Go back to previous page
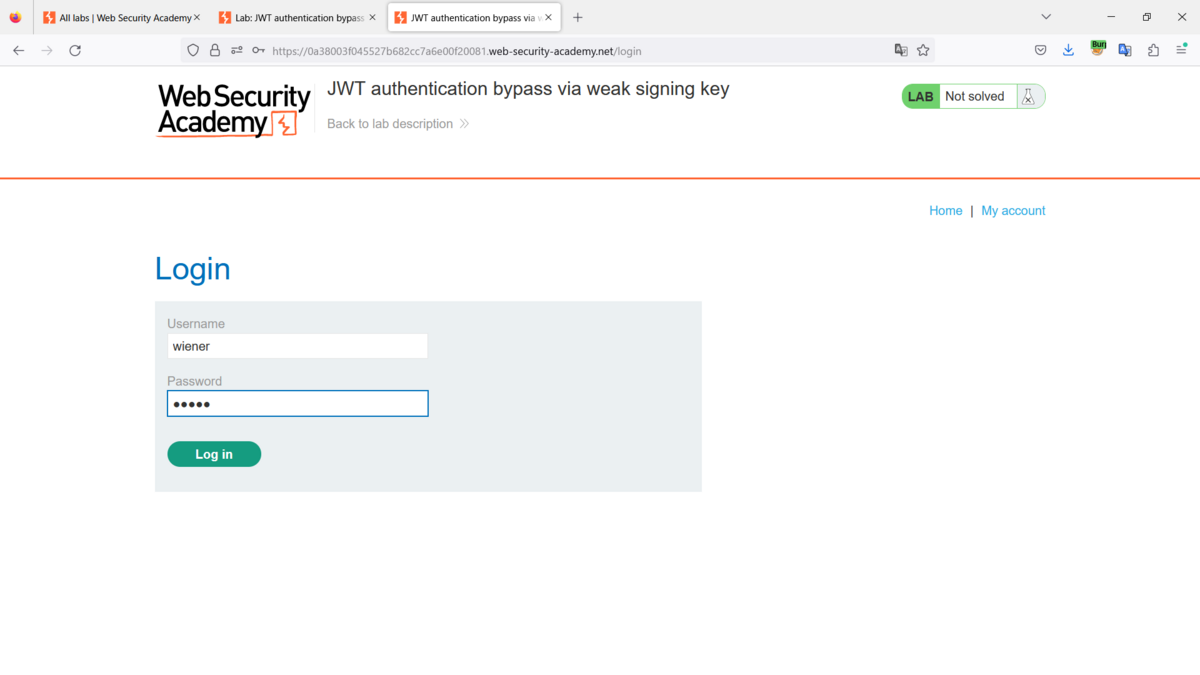The image size is (1200, 675). pos(18,50)
